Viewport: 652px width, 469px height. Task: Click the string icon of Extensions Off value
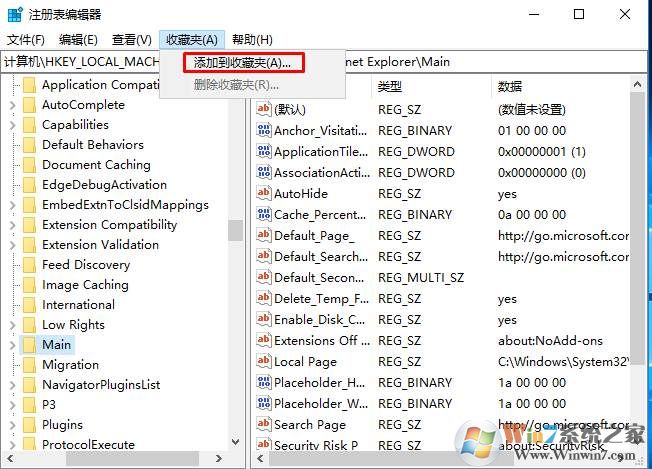pos(264,340)
